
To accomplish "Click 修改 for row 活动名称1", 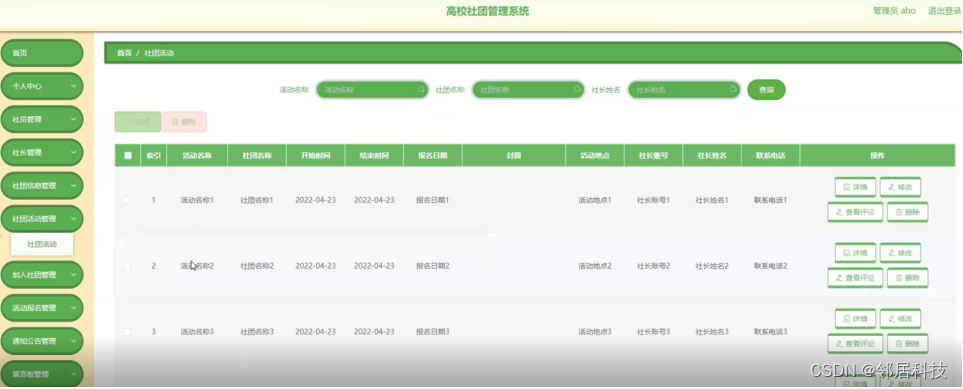I will tap(900, 187).
